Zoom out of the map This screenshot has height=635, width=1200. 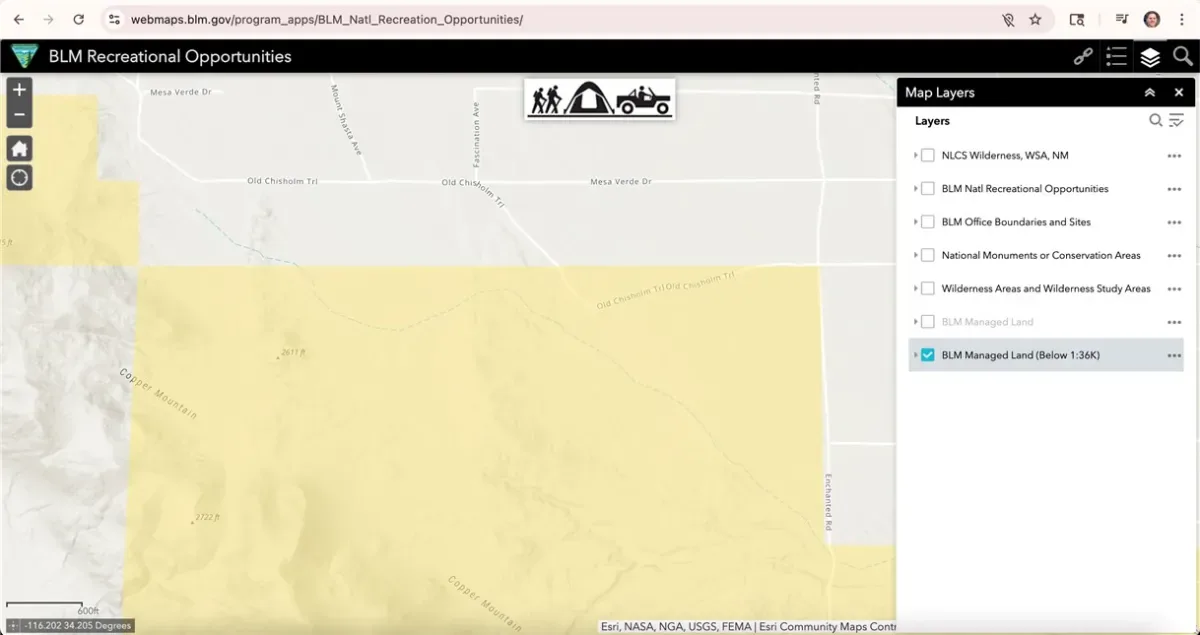pos(19,115)
